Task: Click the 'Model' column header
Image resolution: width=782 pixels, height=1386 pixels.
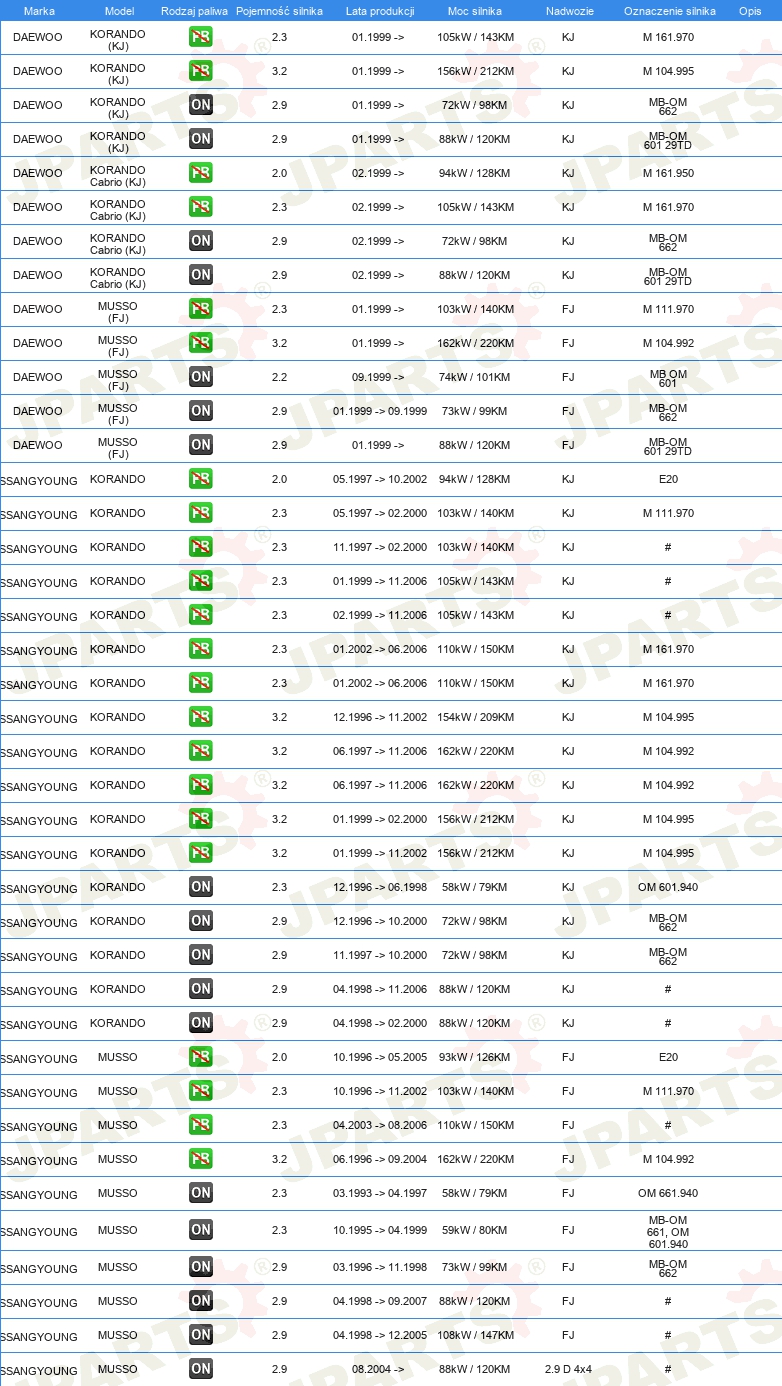Action: [x=119, y=11]
